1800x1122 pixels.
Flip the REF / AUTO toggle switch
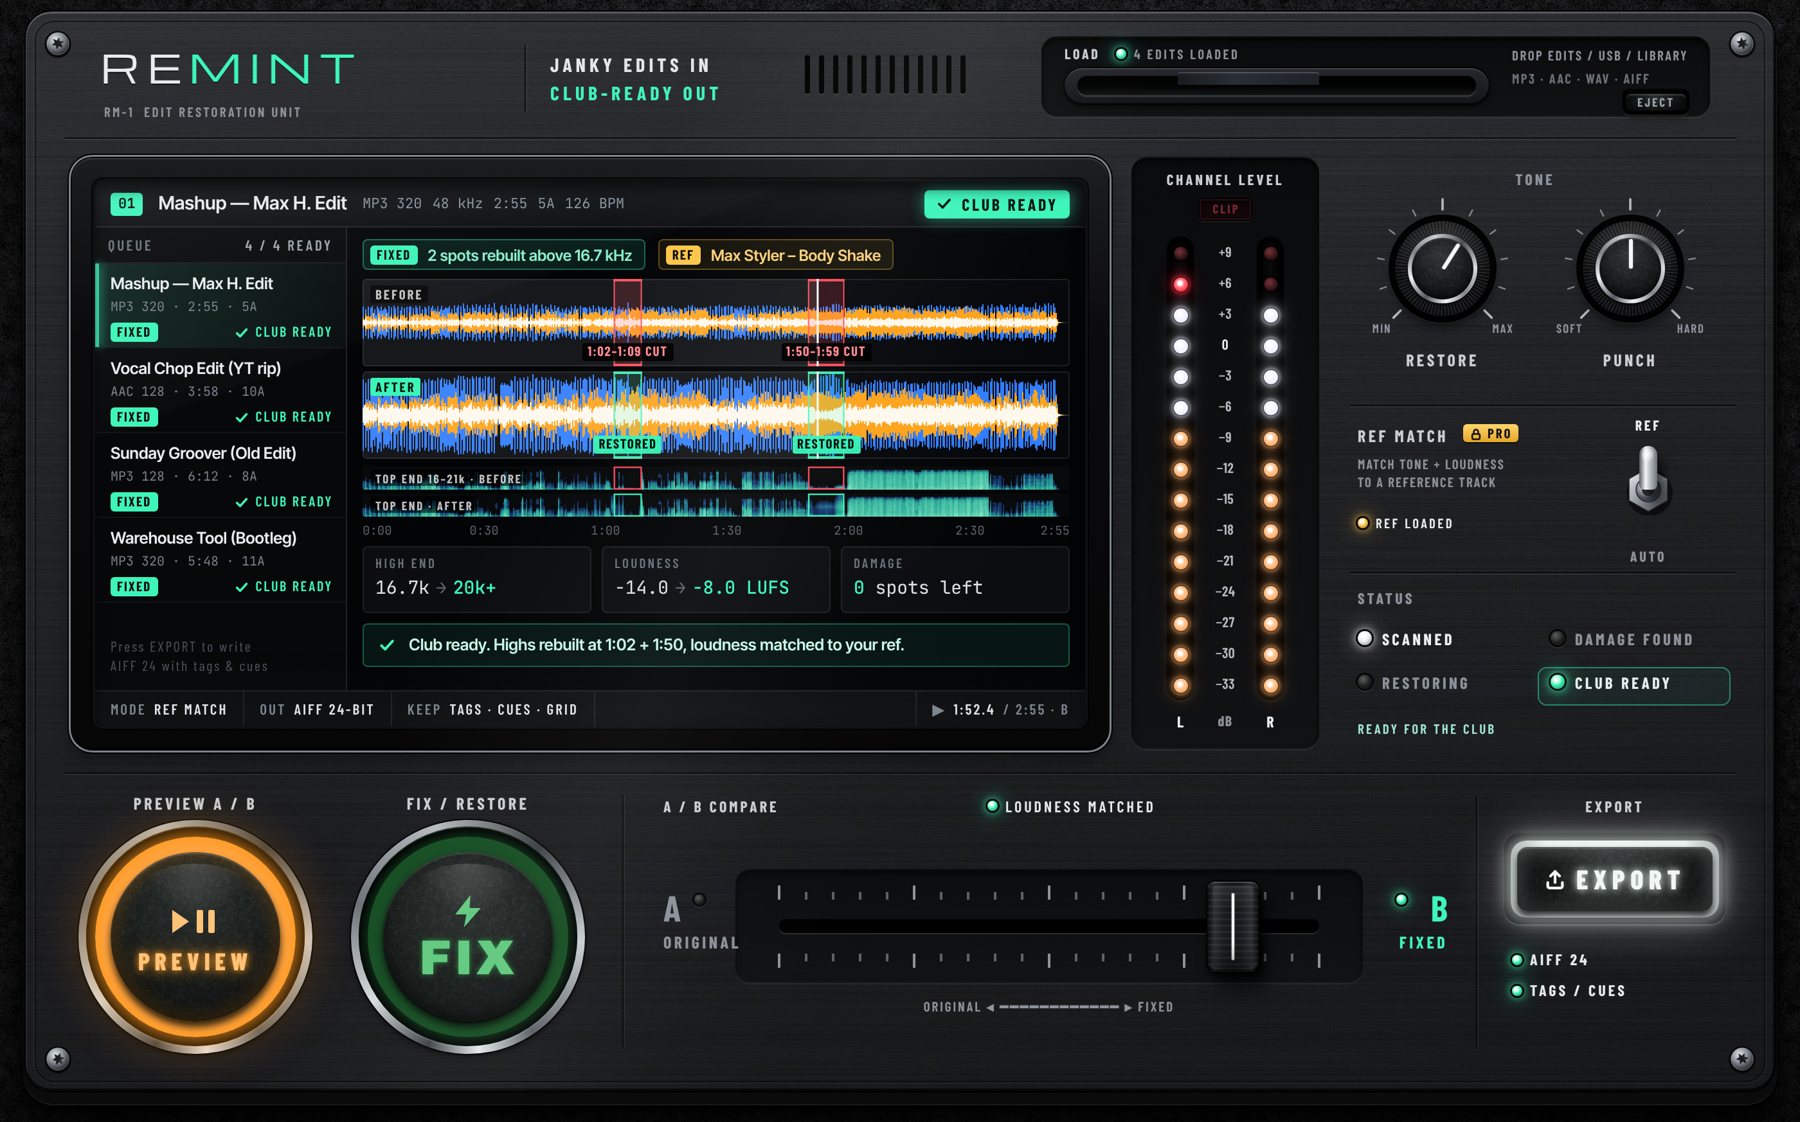[1648, 480]
